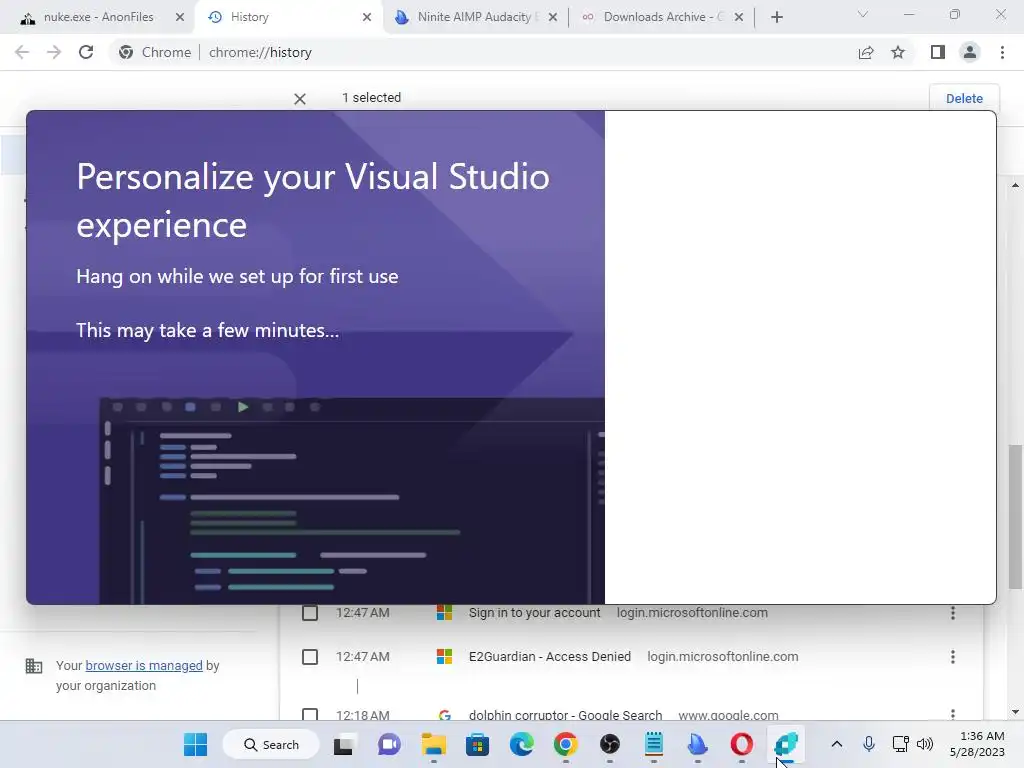Go forward to the next page
Screen dimensions: 1024x768
[54, 52]
